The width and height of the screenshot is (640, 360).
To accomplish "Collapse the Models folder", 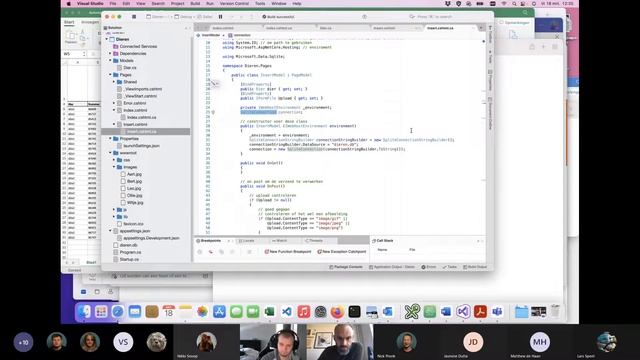I will (110, 60).
